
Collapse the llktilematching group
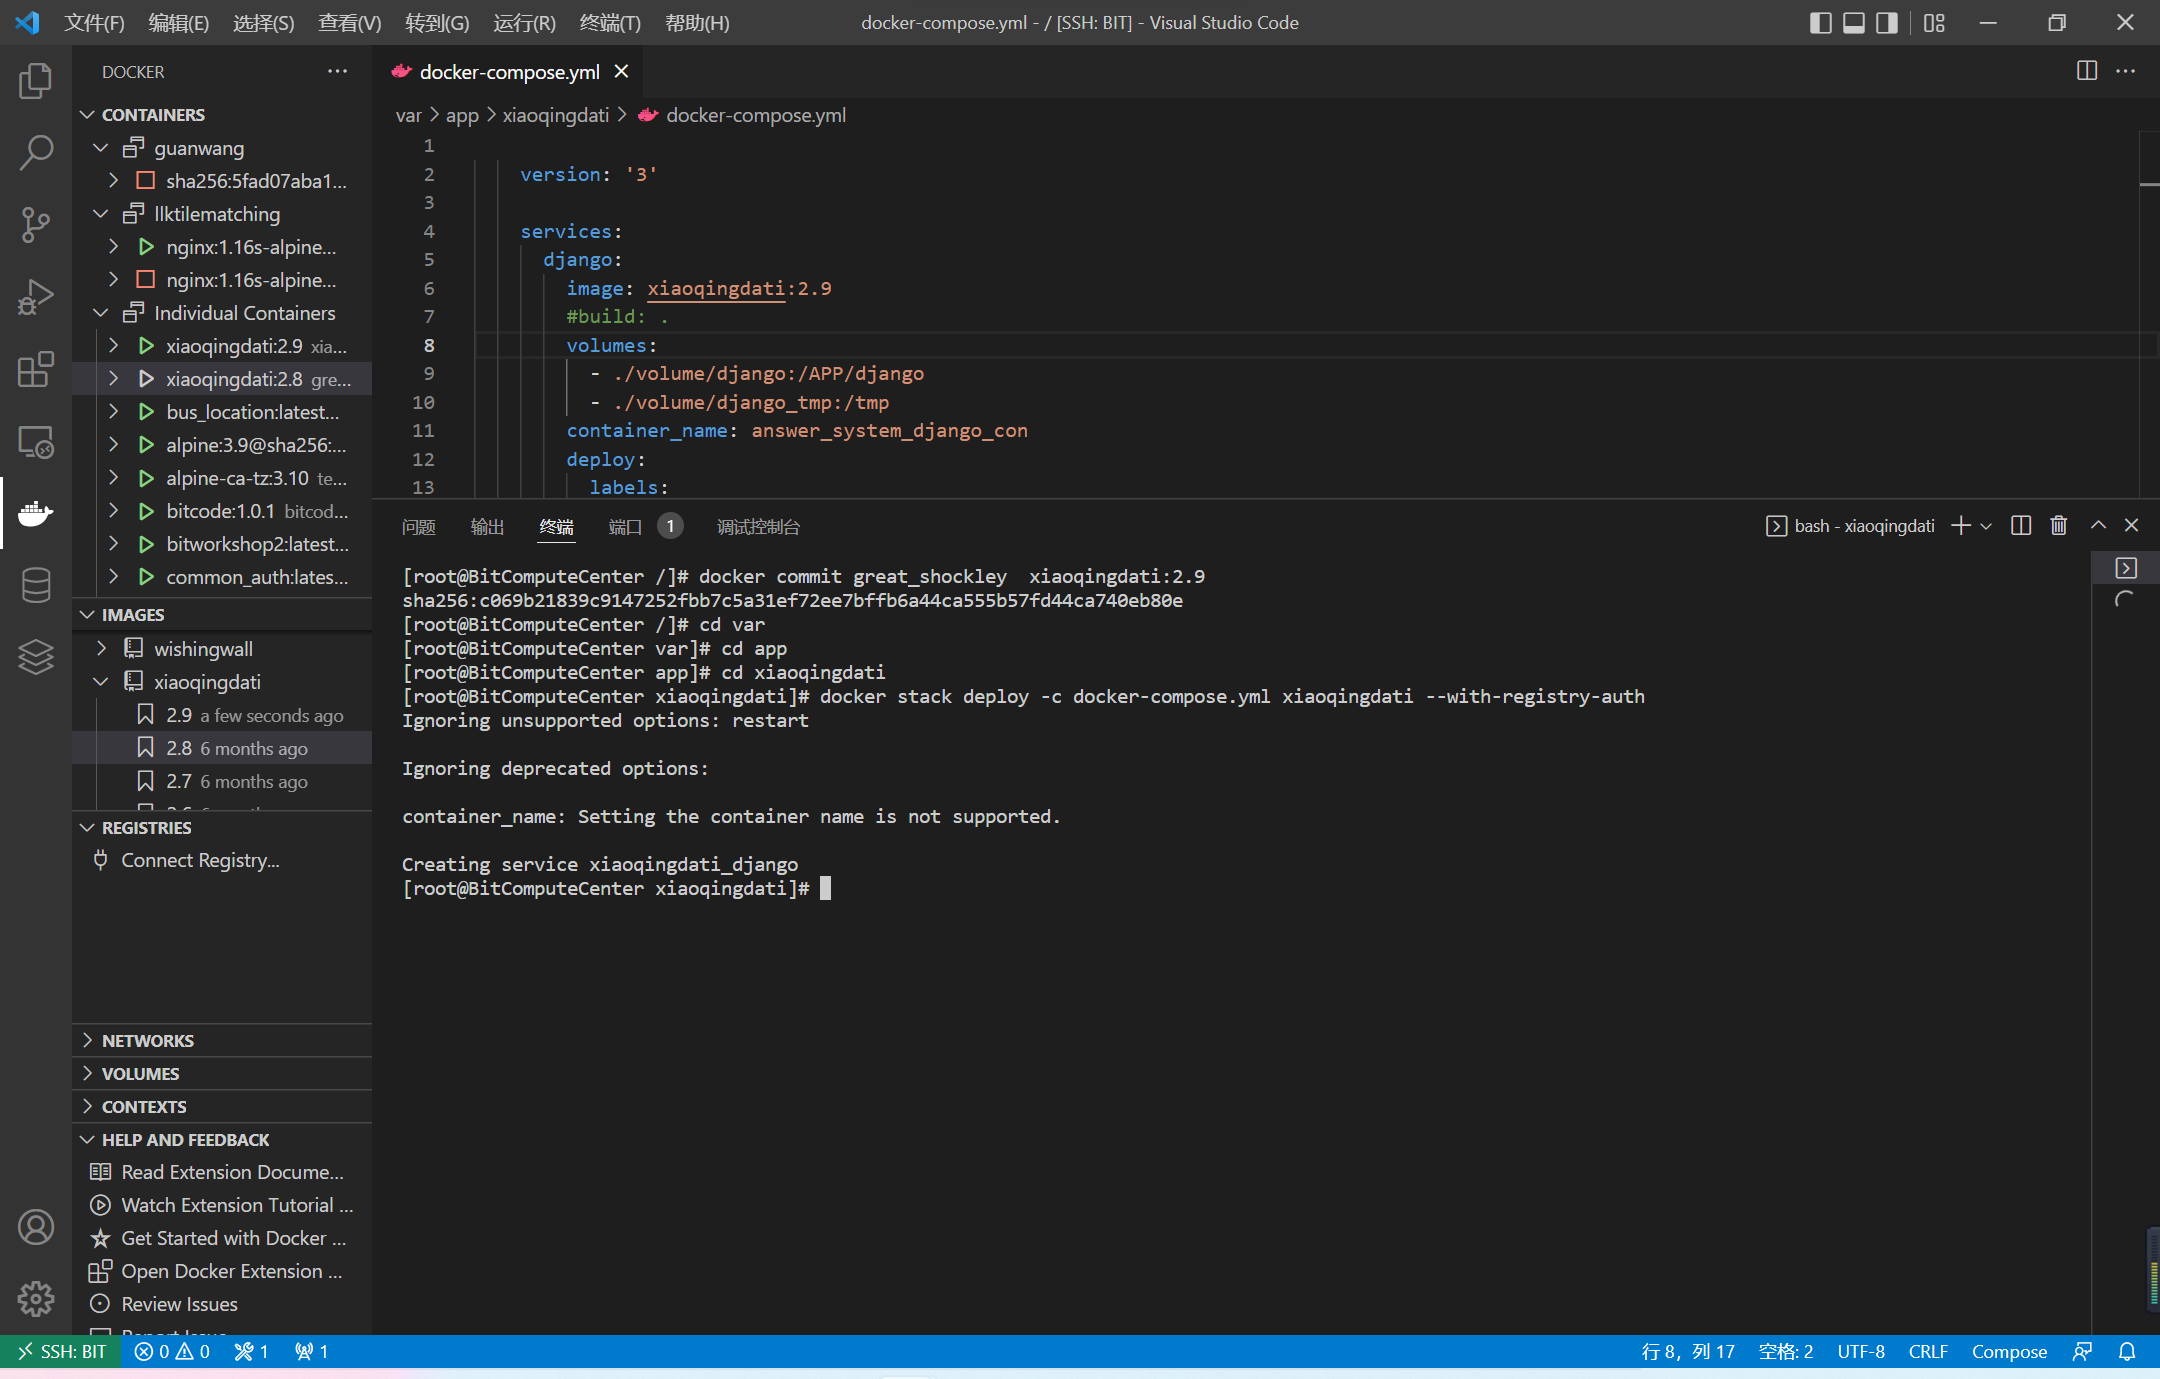coord(100,214)
